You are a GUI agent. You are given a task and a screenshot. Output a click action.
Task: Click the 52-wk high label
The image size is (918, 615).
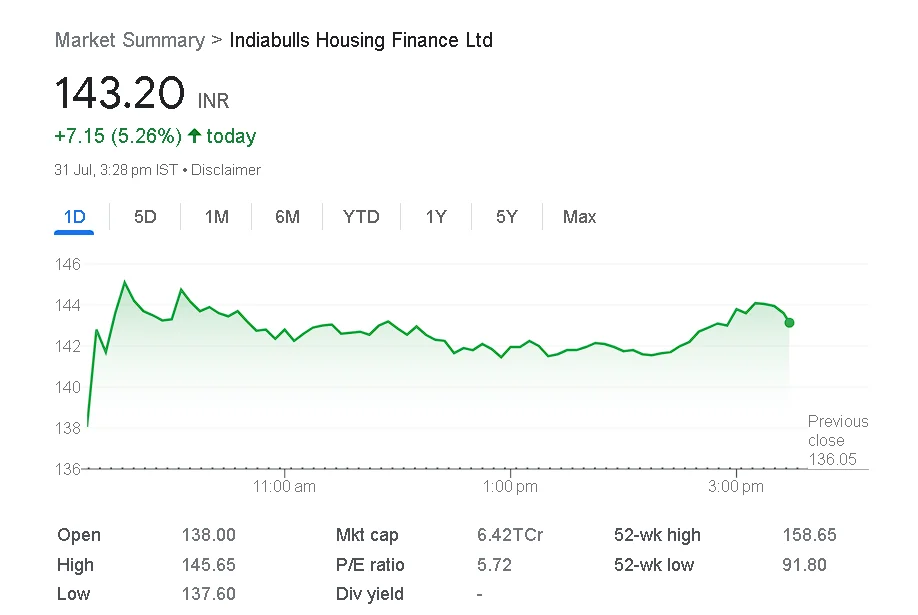point(657,535)
